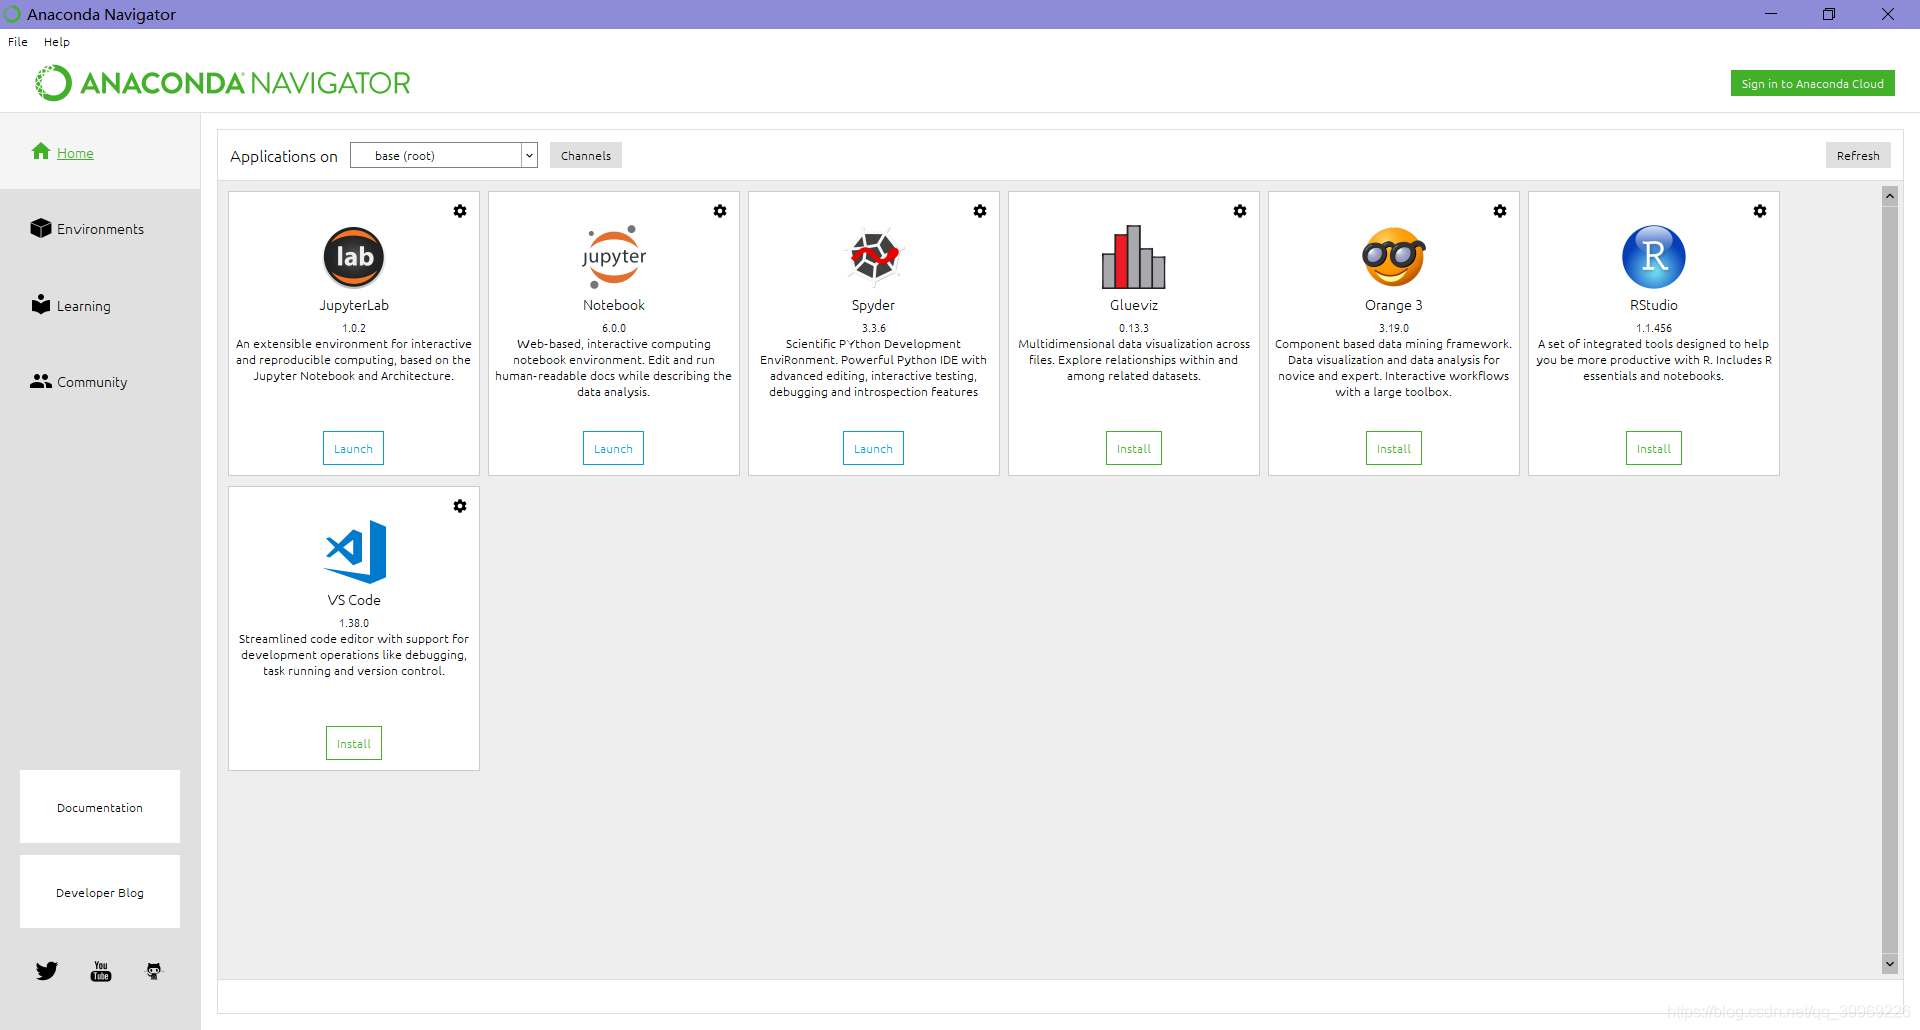1920x1030 pixels.
Task: Restore down the Anaconda Navigator window
Action: (x=1829, y=14)
